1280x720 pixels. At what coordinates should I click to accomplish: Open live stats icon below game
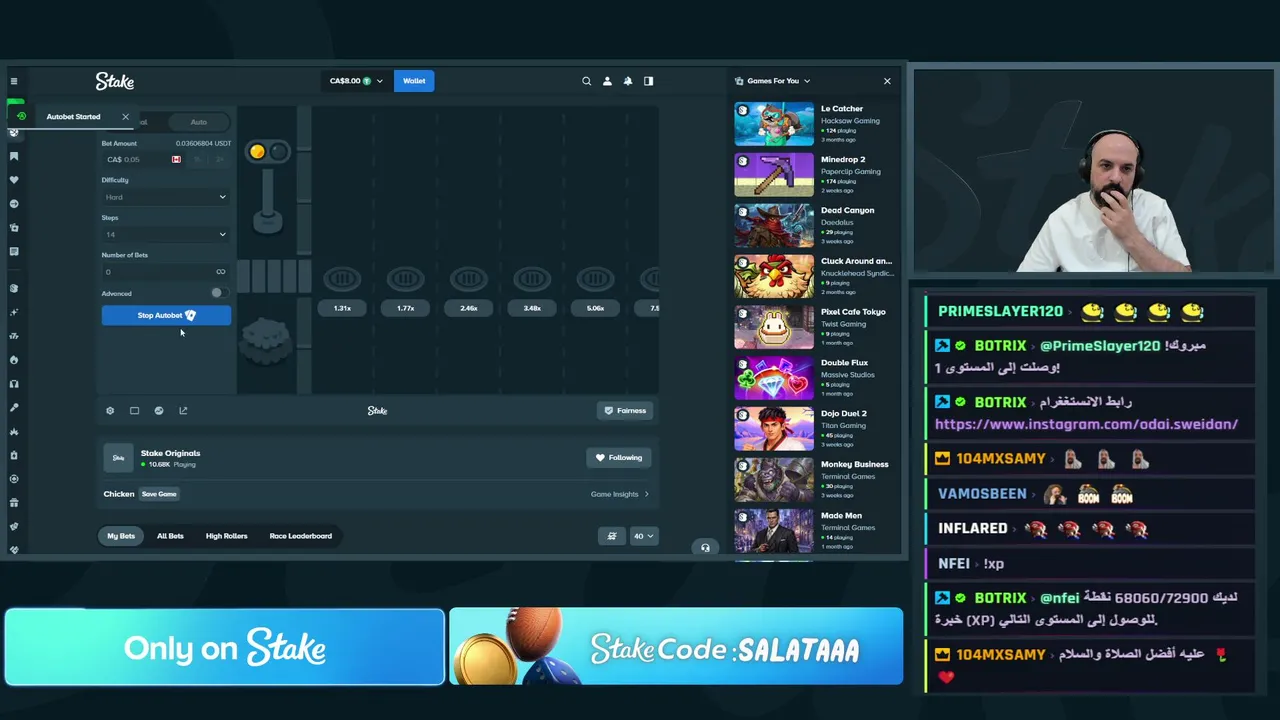[x=159, y=411]
